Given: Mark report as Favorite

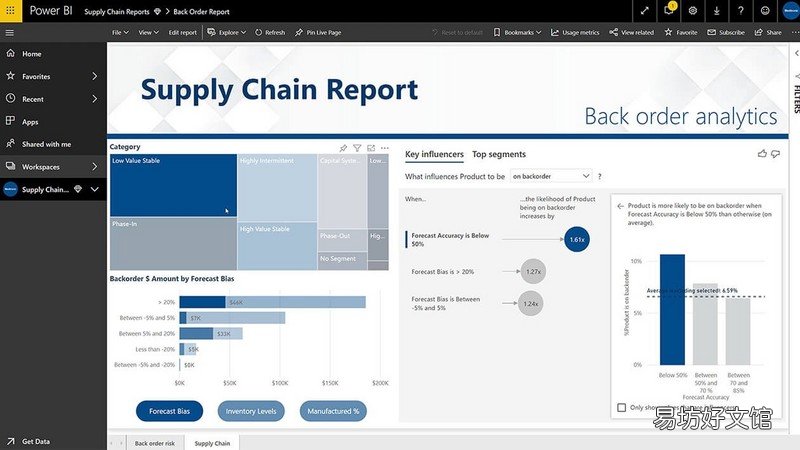Looking at the screenshot, I should tap(681, 32).
